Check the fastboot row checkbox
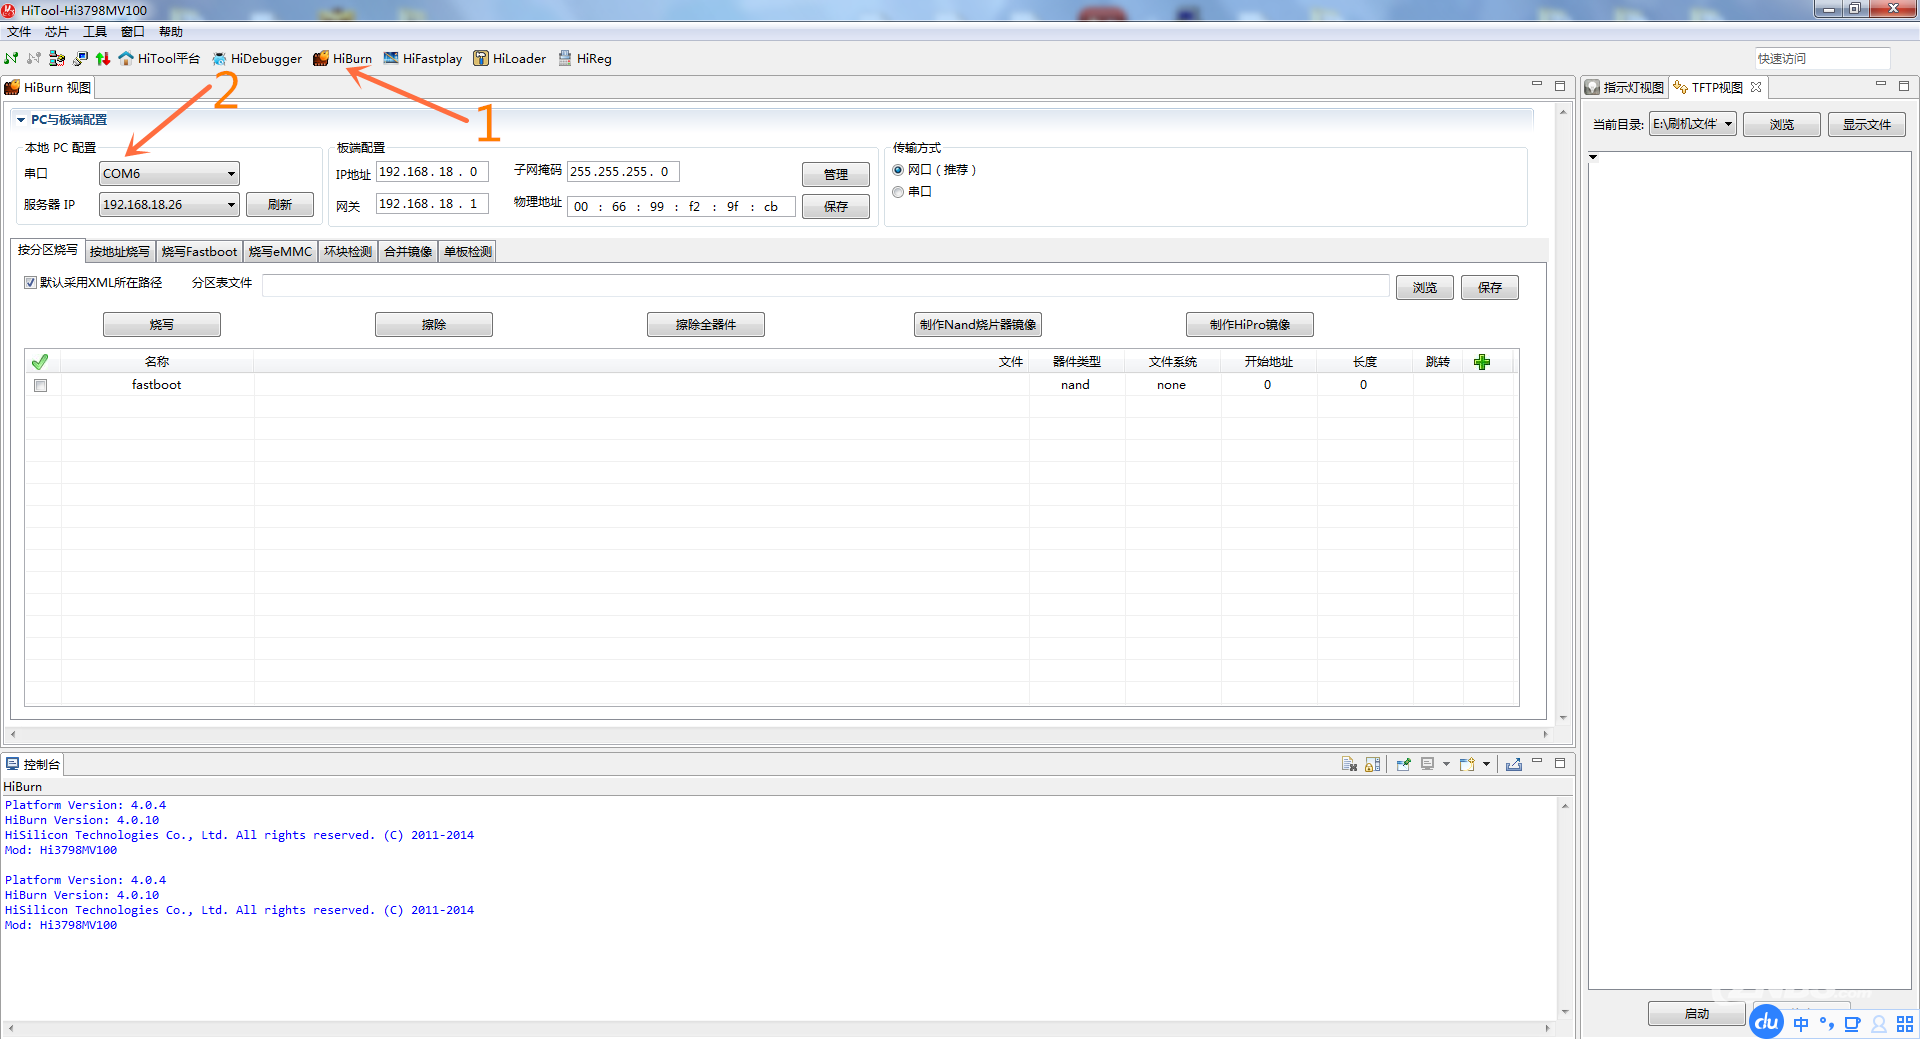This screenshot has width=1920, height=1039. 40,385
